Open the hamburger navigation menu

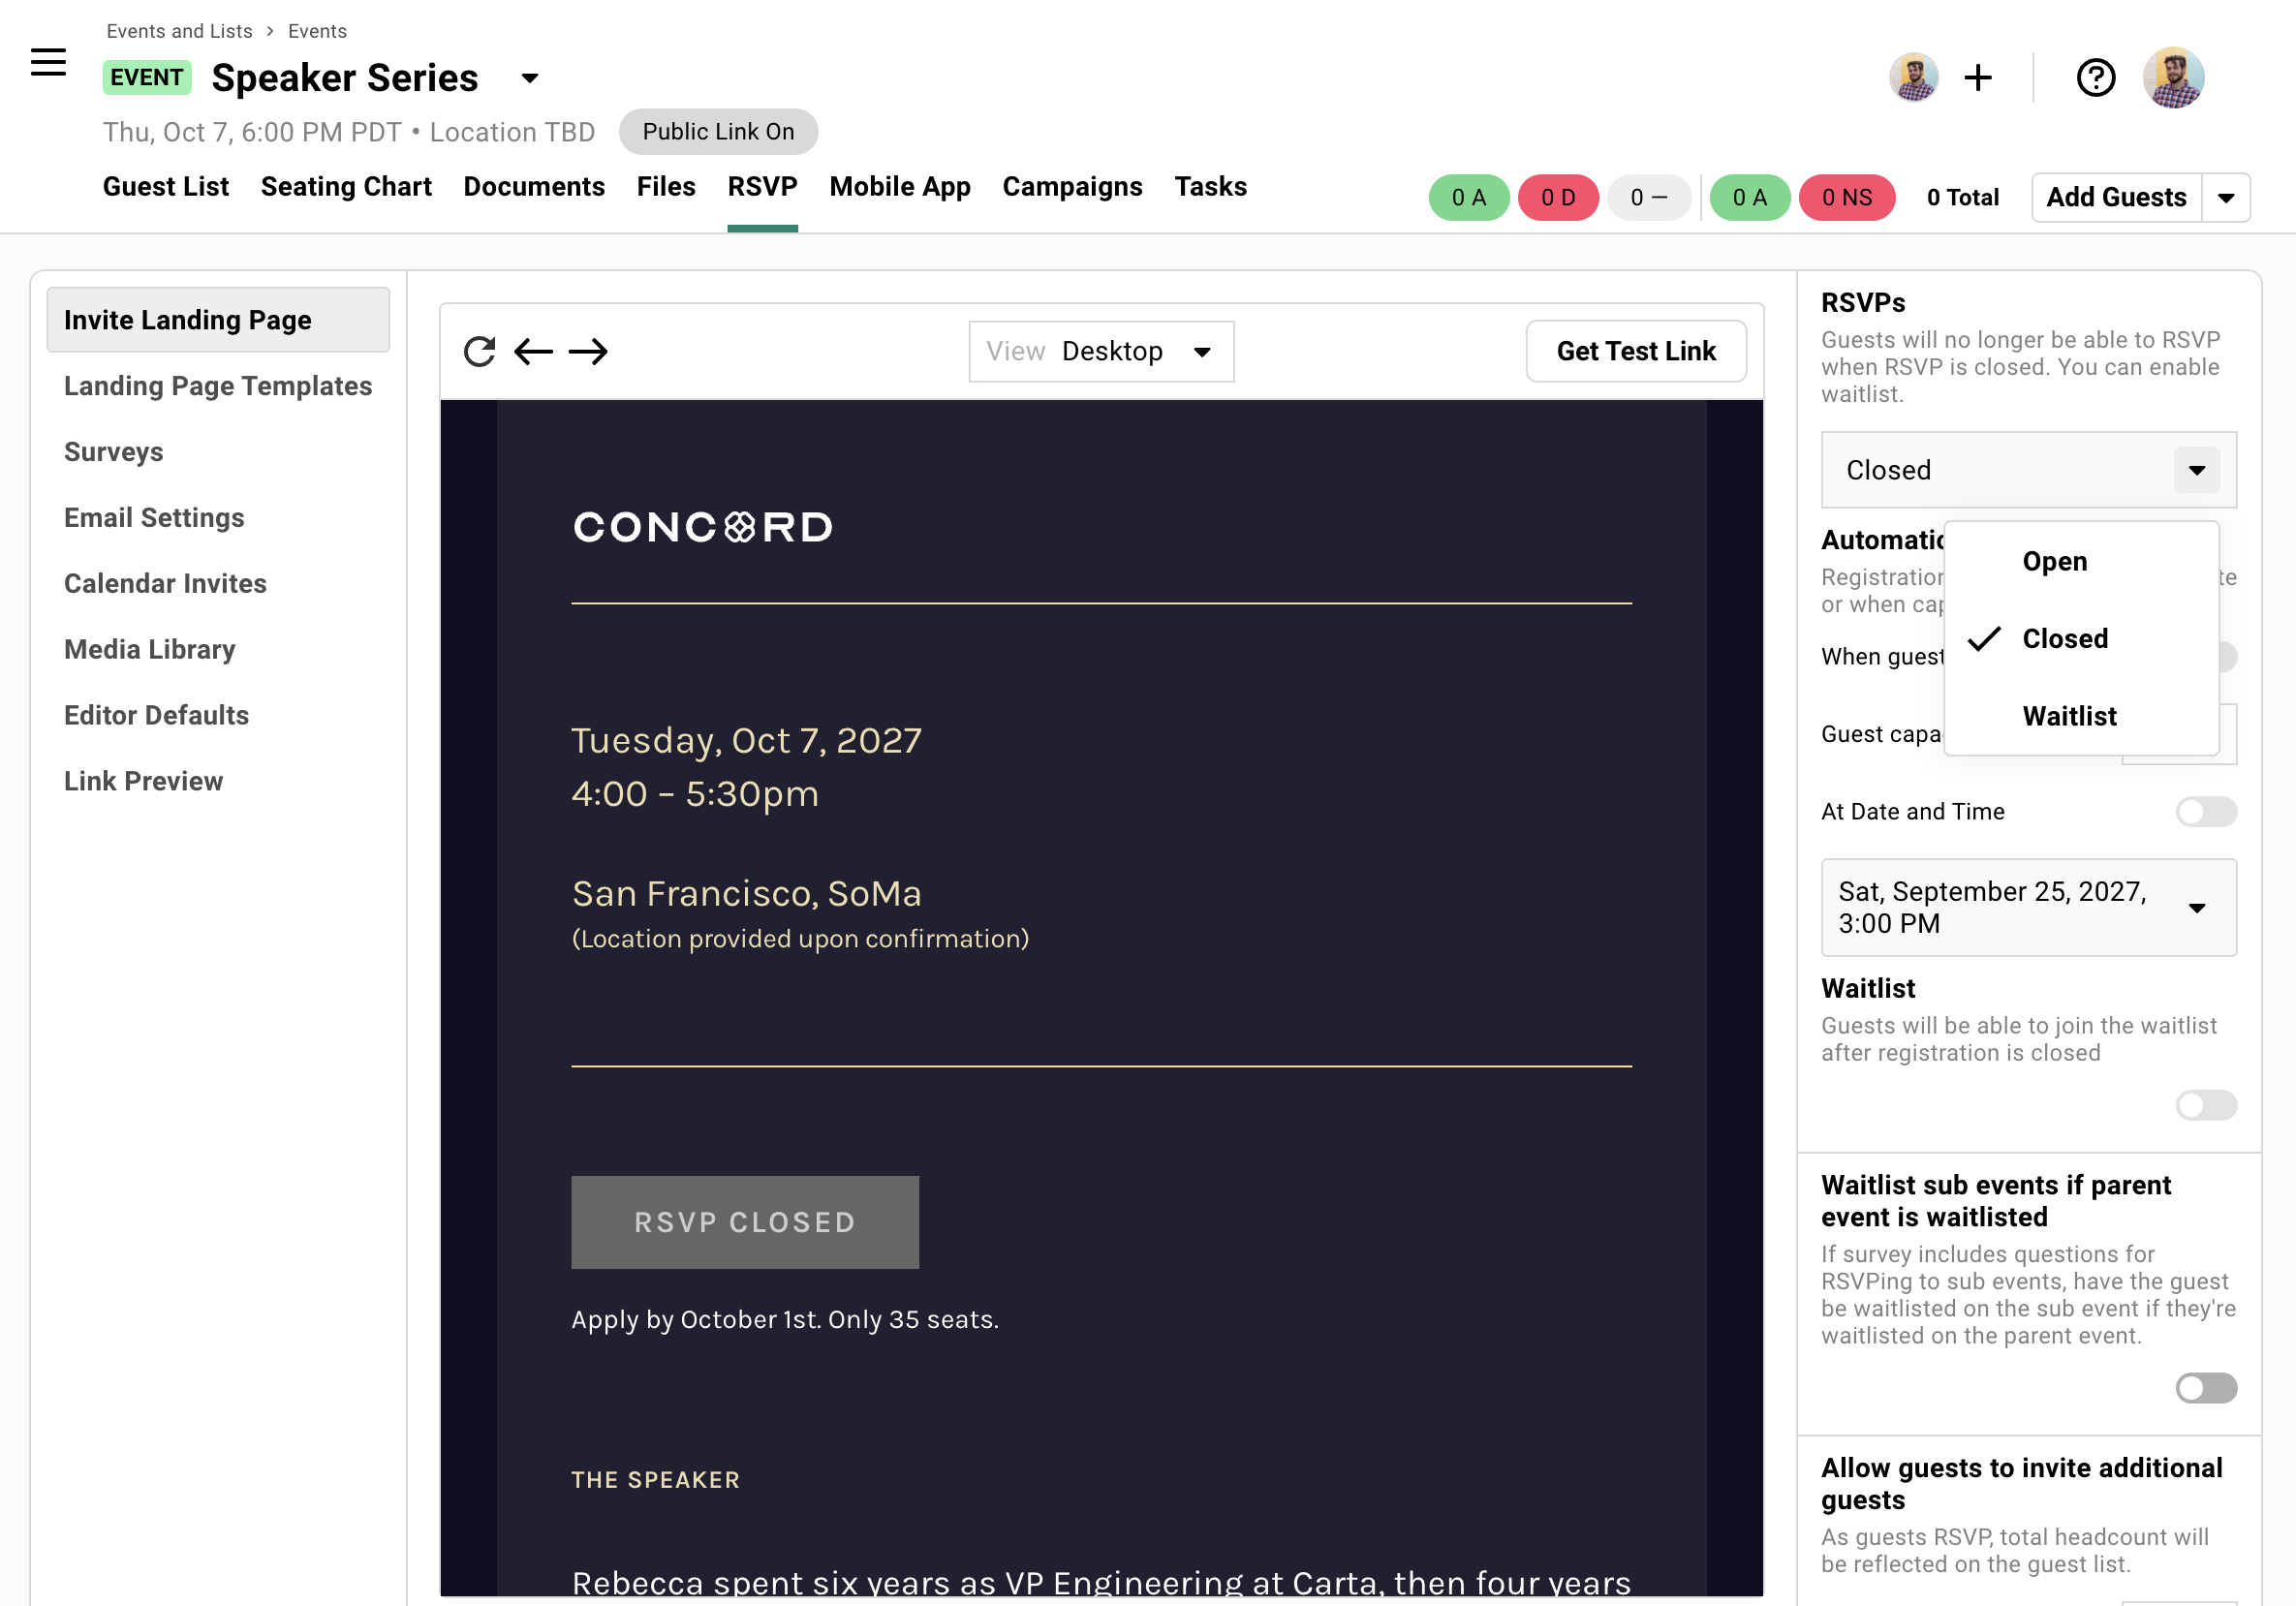point(47,62)
